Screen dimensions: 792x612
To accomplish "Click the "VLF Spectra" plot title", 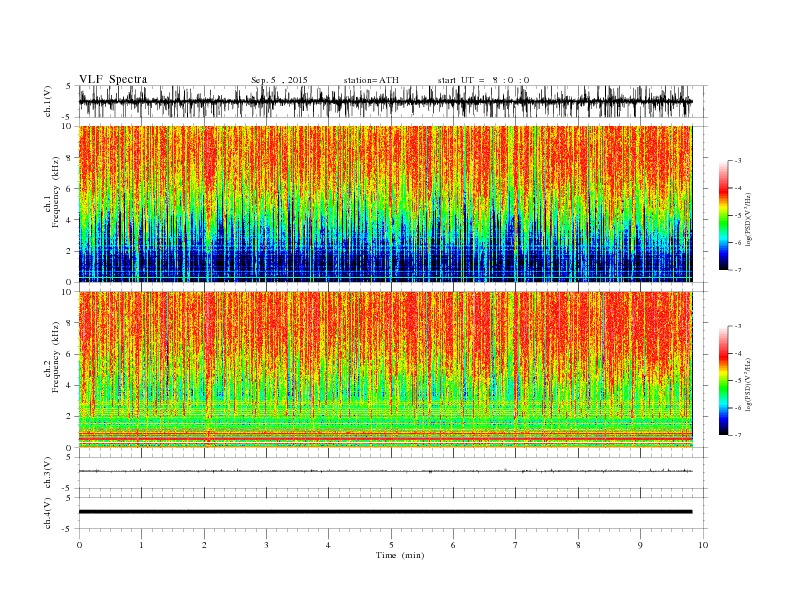I will pos(113,79).
